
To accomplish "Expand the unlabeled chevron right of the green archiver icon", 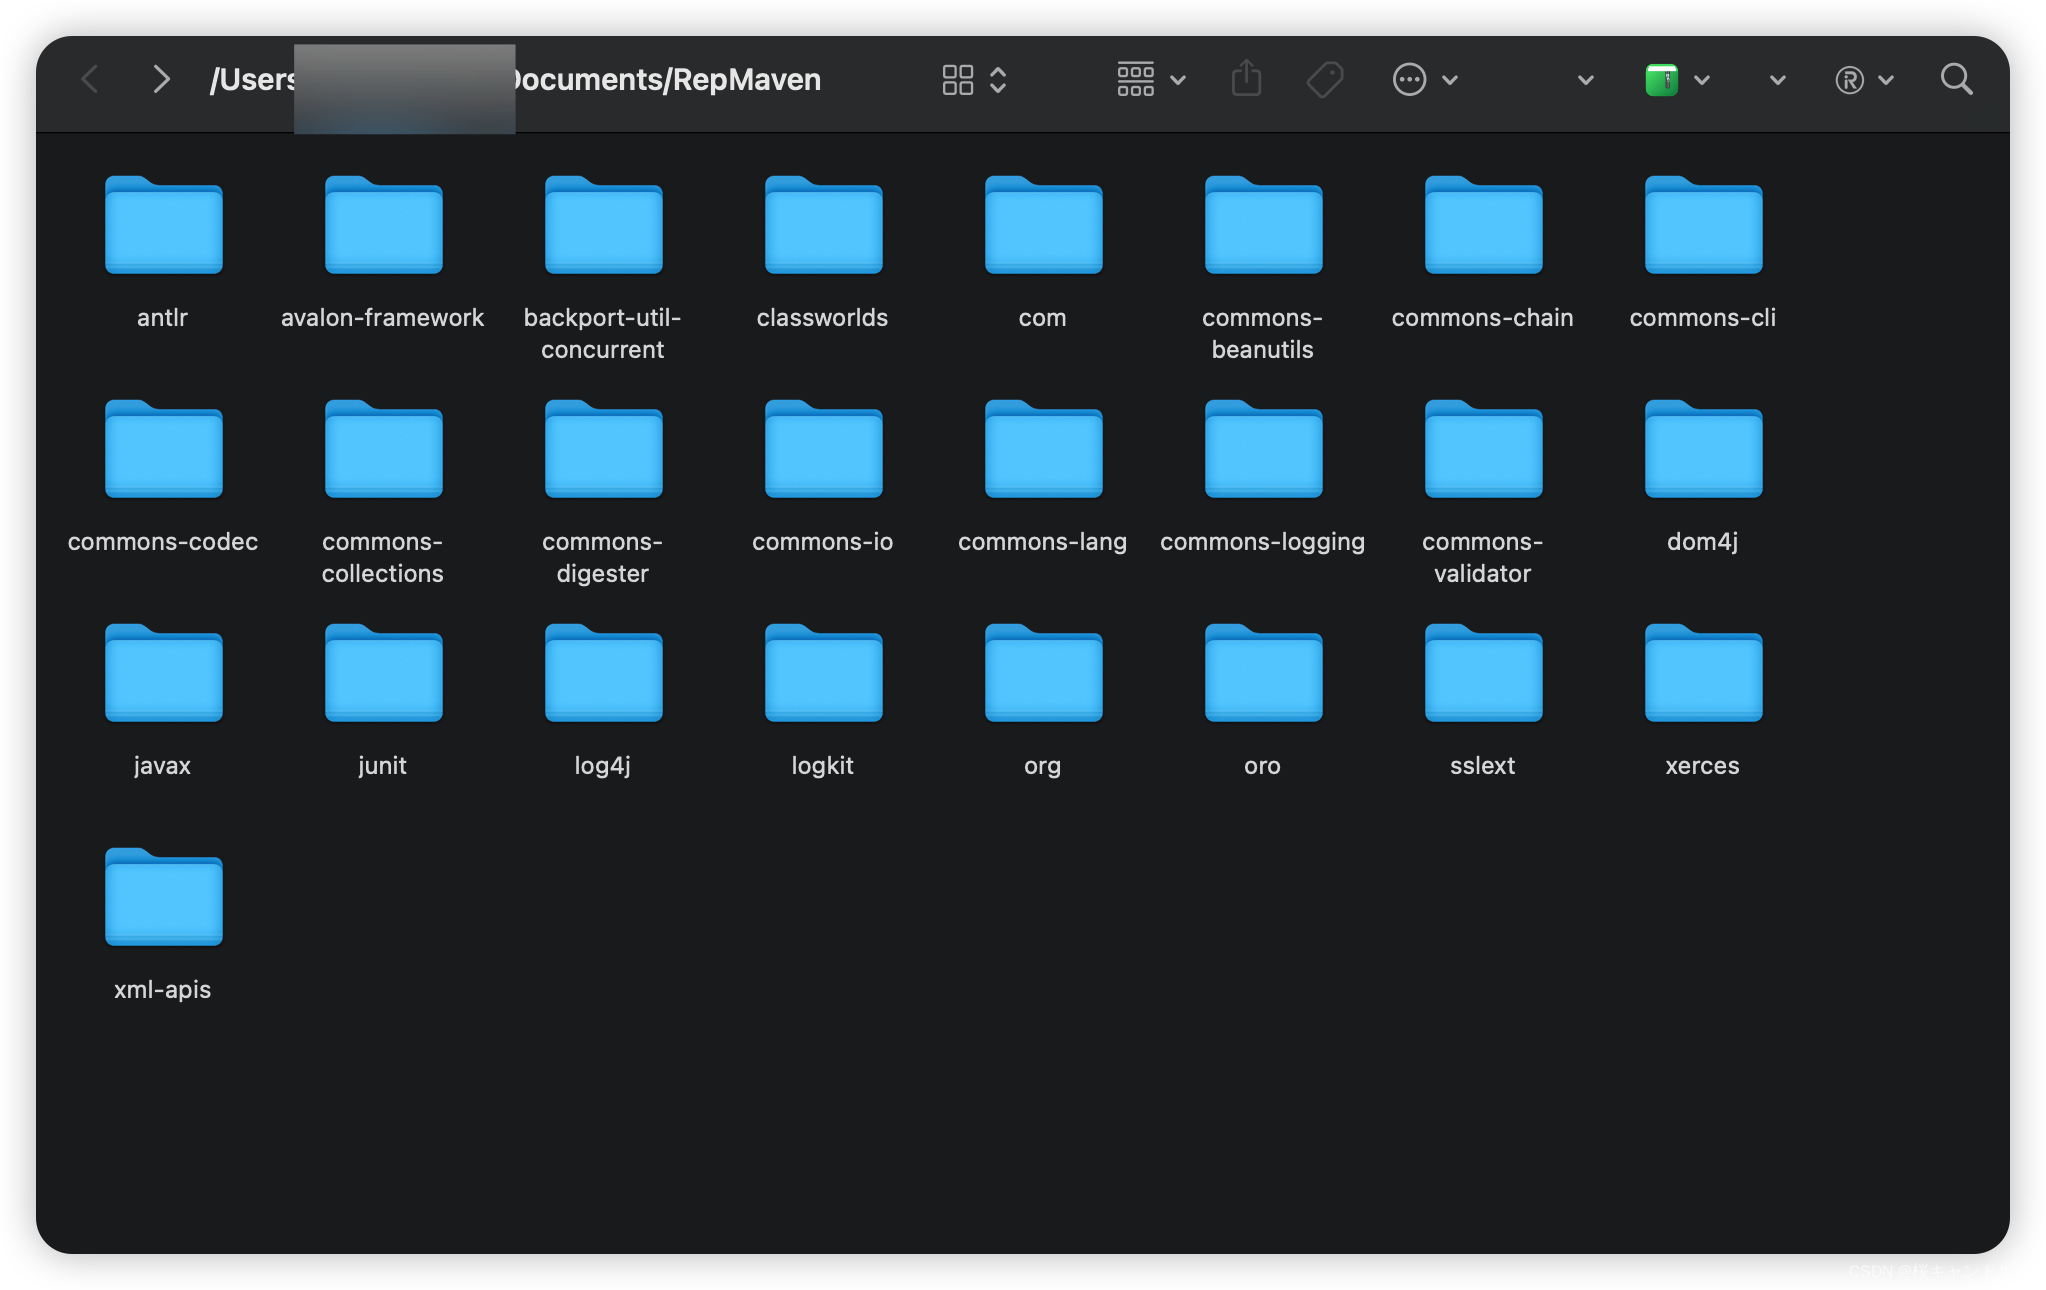I will tap(1777, 80).
